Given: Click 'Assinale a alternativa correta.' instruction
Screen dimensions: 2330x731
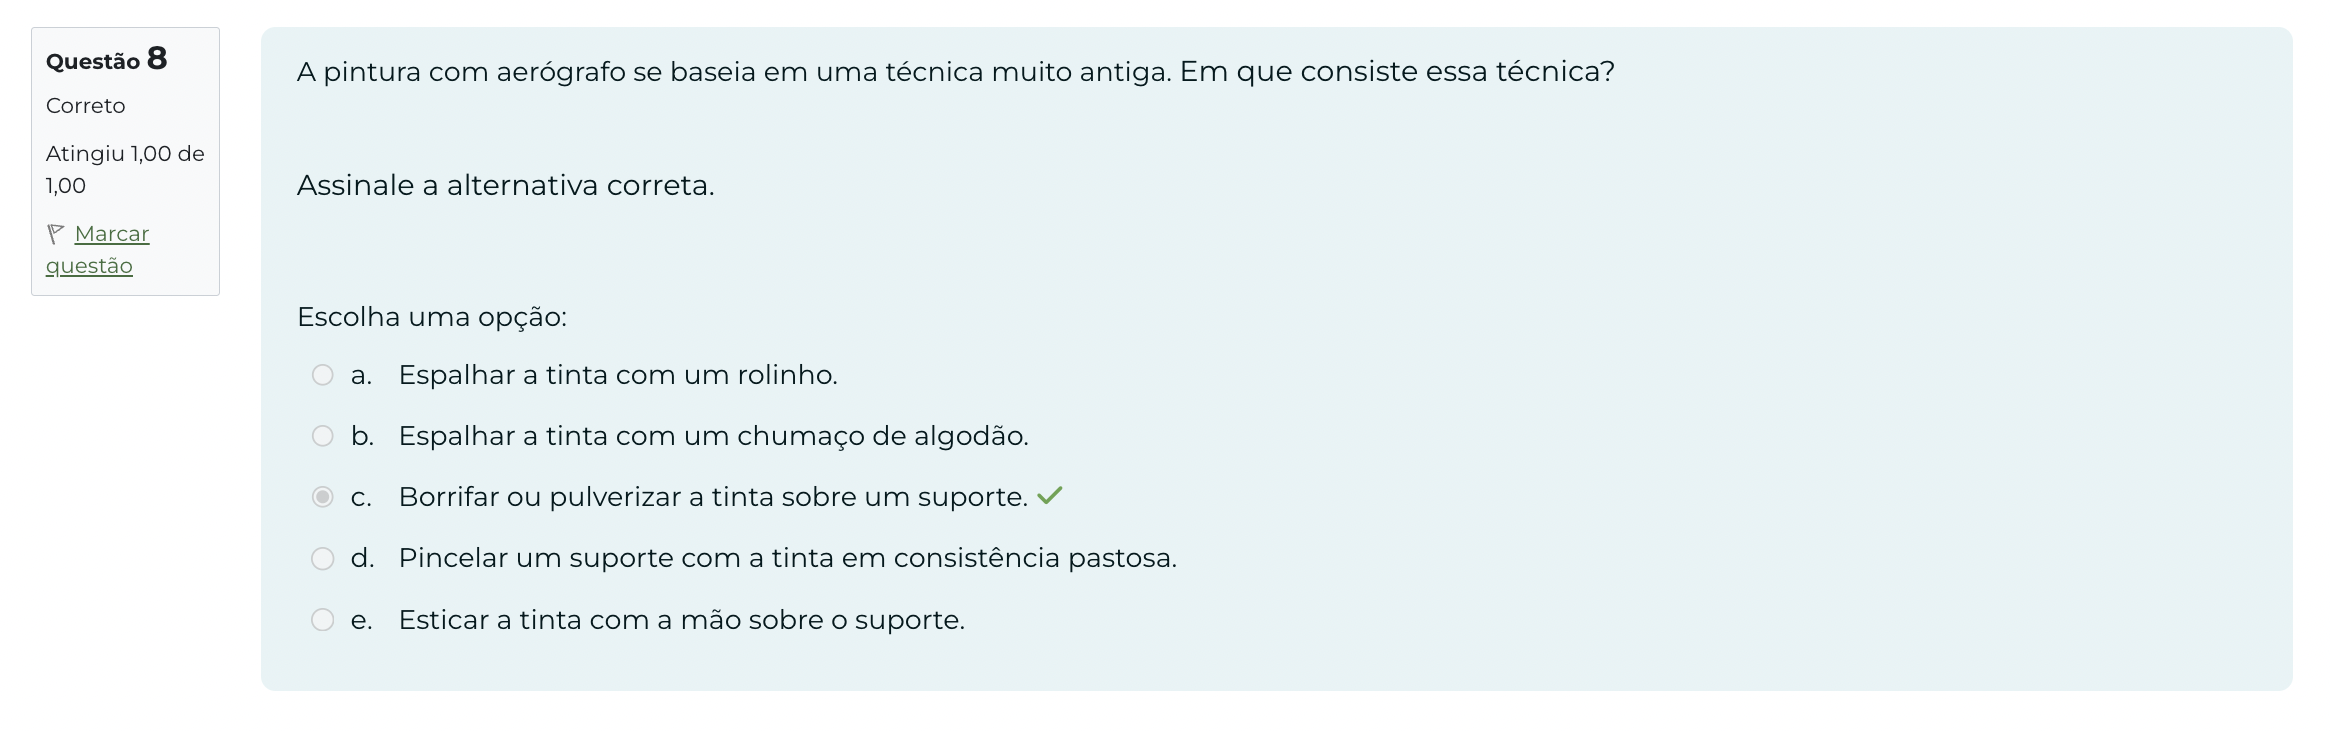Looking at the screenshot, I should pyautogui.click(x=505, y=185).
